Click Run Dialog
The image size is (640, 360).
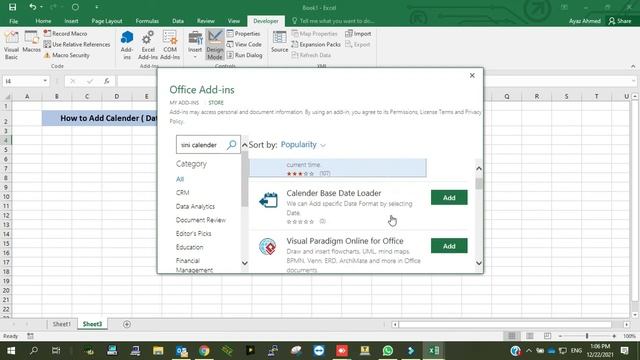(244, 55)
